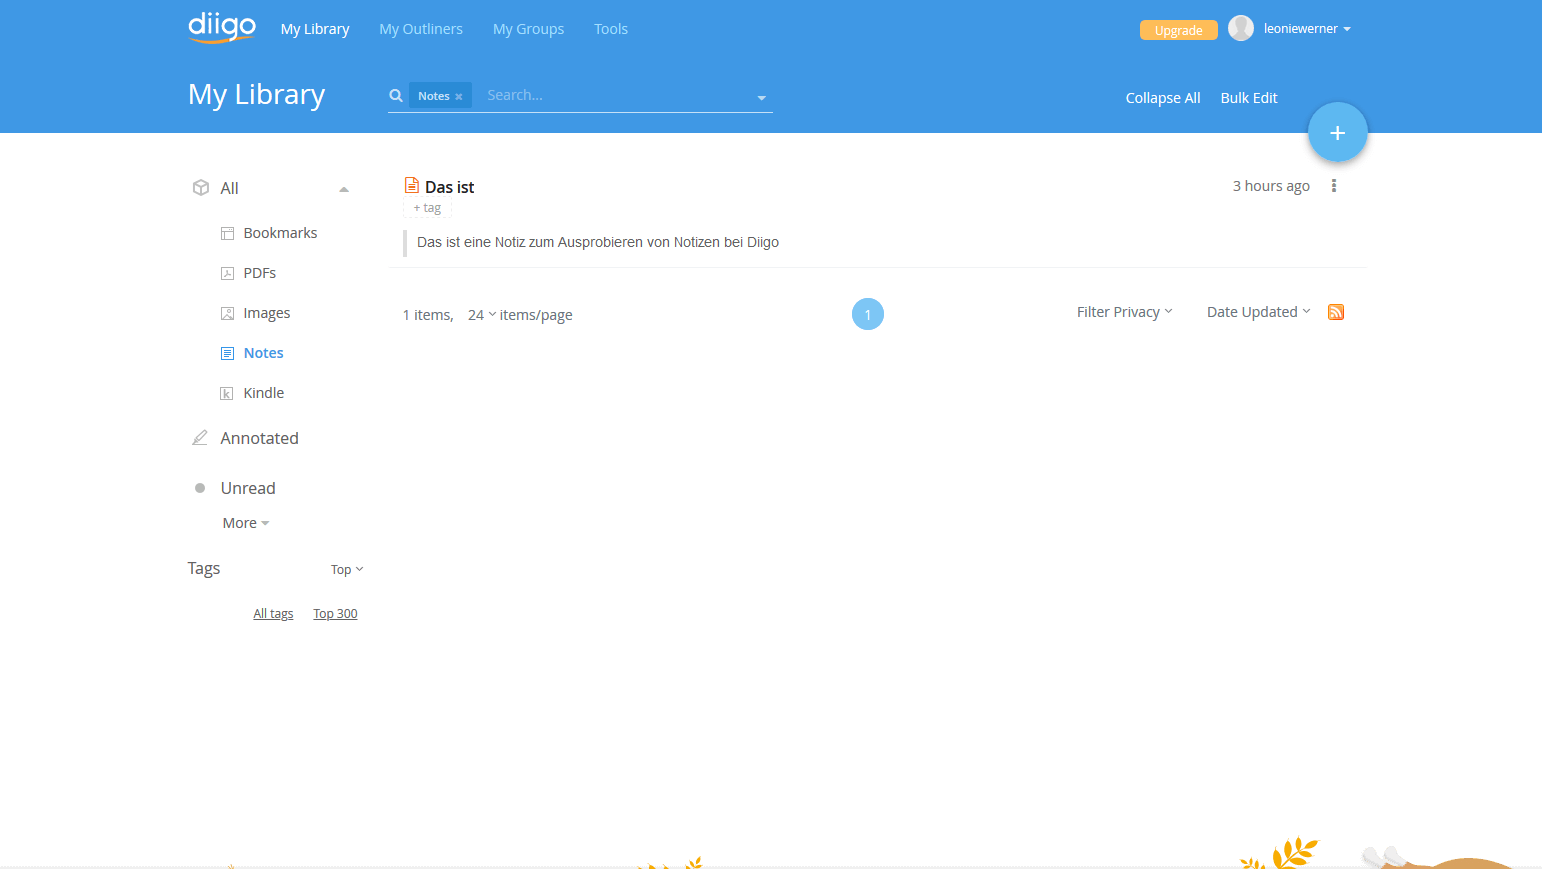Collapse the All section in sidebar

[x=344, y=189]
